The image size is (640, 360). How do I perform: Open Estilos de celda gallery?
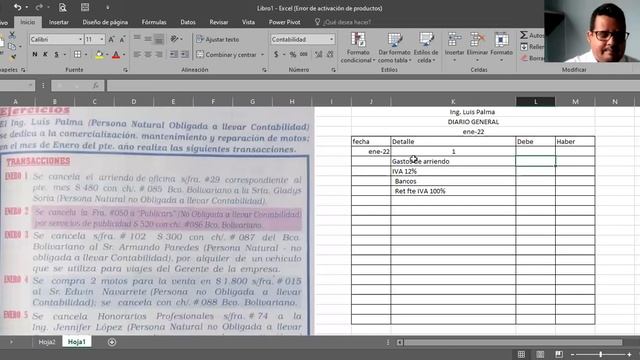[x=426, y=48]
